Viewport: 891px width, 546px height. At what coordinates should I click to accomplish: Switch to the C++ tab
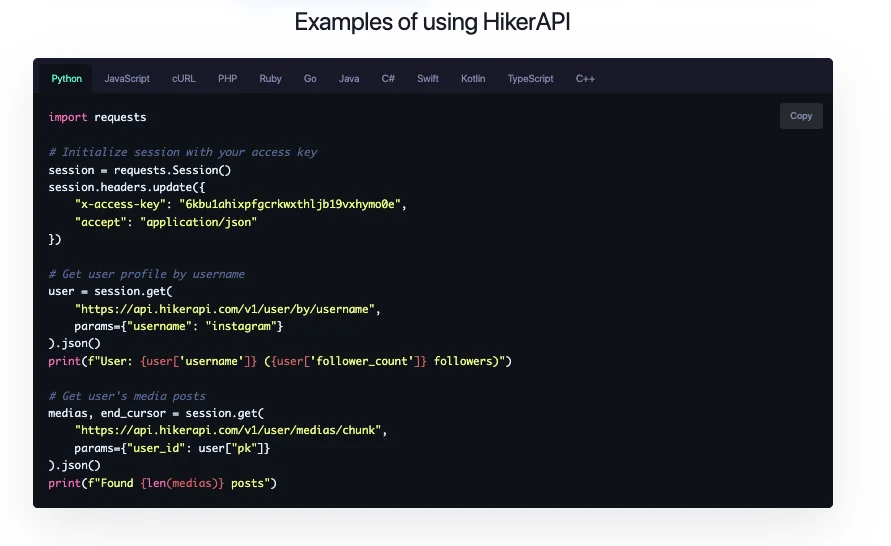coord(585,78)
